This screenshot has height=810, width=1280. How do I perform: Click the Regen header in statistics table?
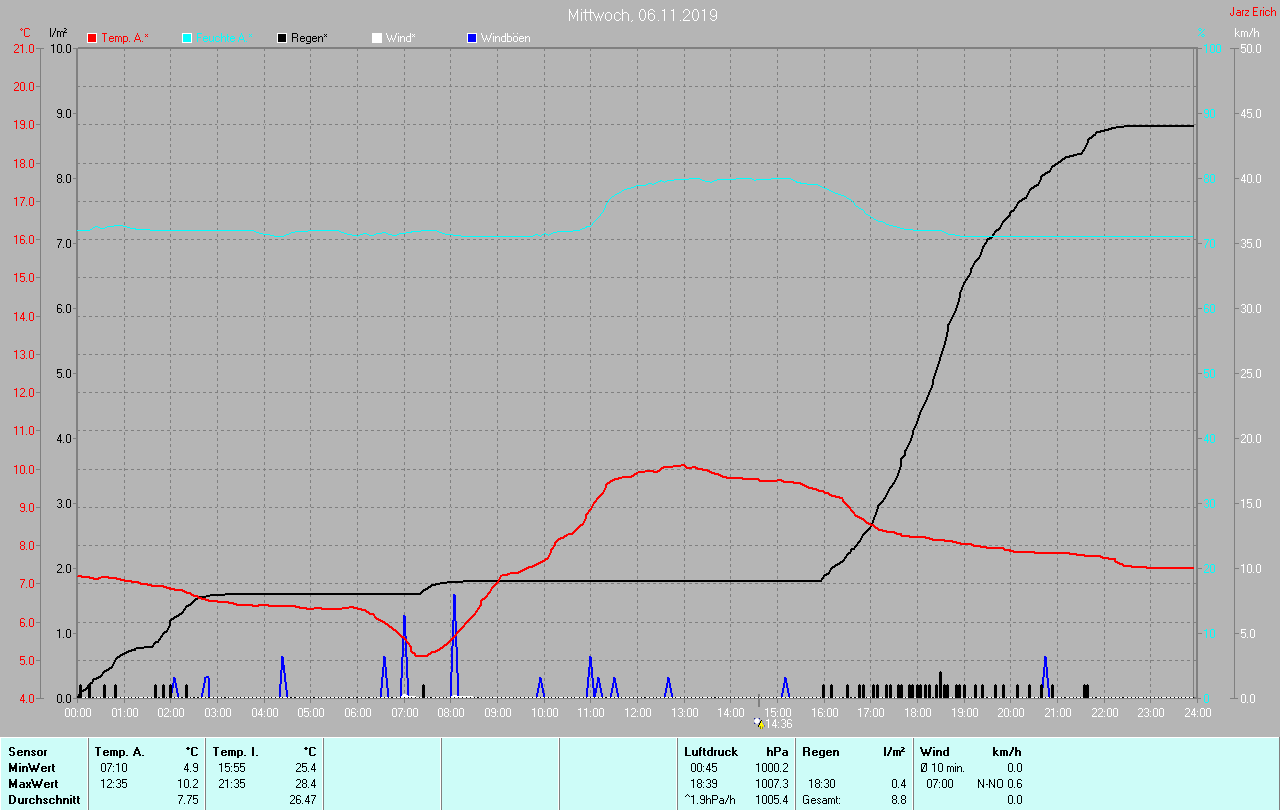click(x=821, y=751)
